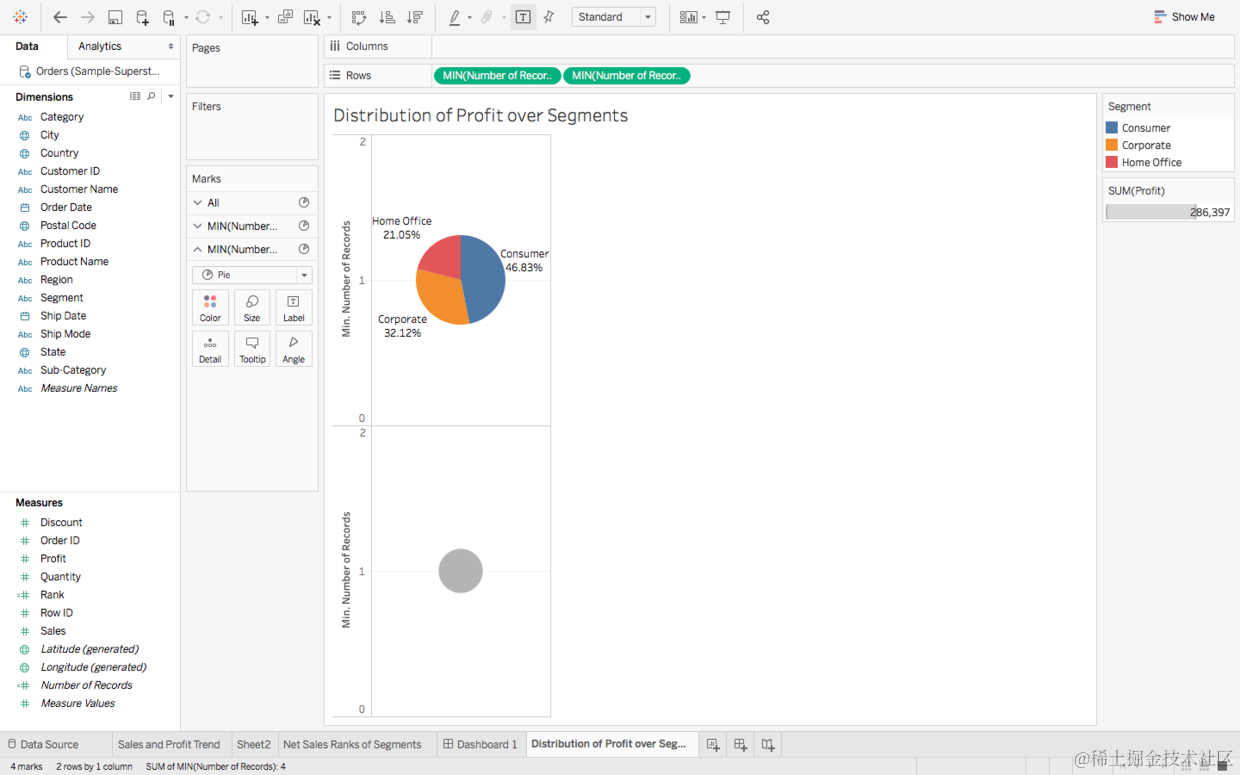Image resolution: width=1240 pixels, height=775 pixels.
Task: Click the Tooltip button on Marks card
Action: click(x=252, y=349)
